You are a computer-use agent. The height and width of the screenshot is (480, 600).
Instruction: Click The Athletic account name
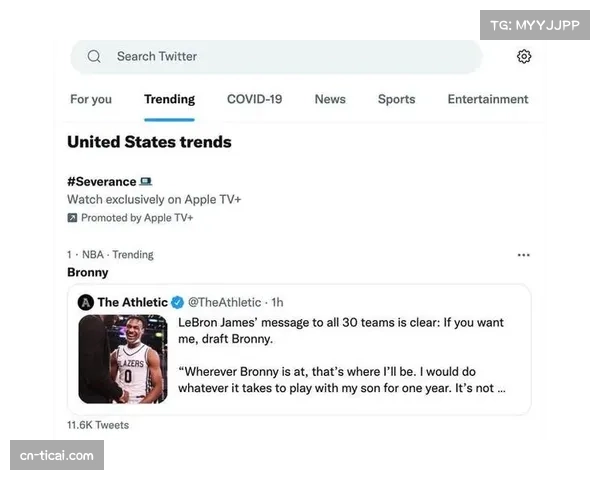tap(132, 302)
